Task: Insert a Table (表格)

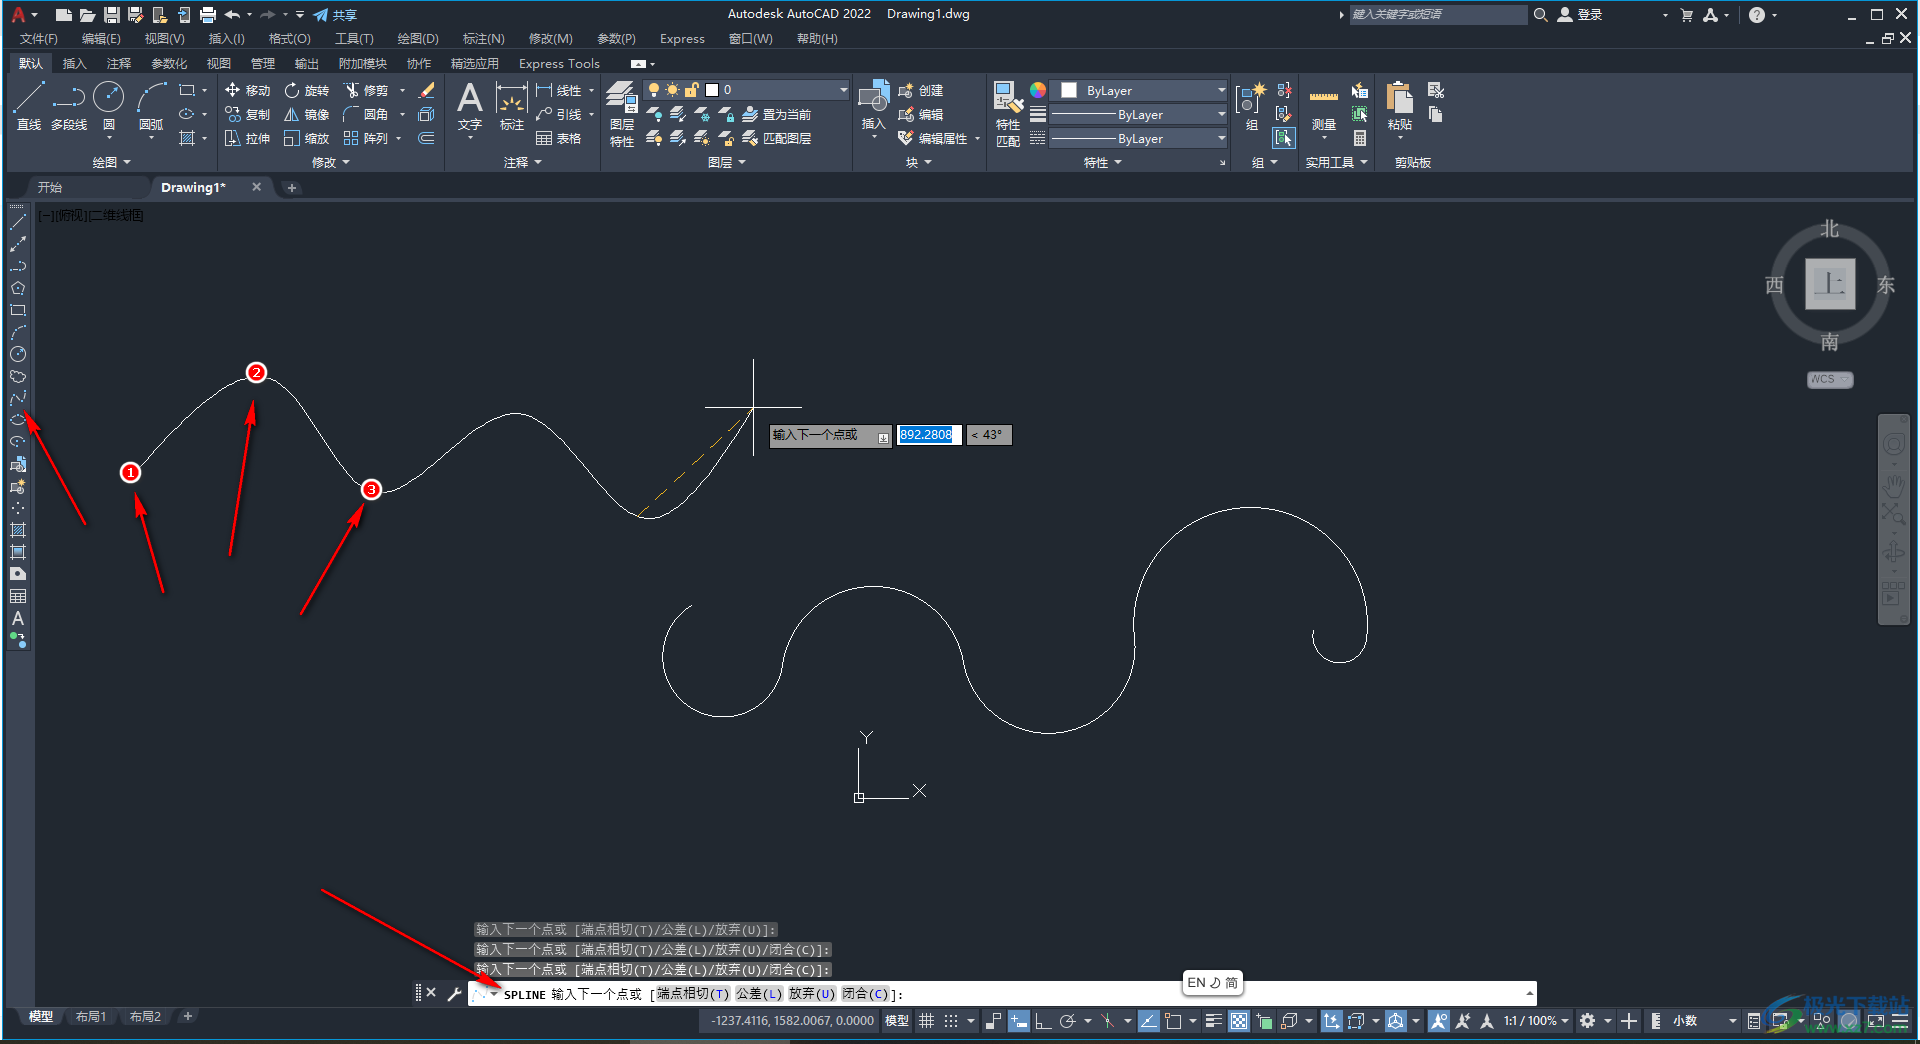Action: (558, 138)
